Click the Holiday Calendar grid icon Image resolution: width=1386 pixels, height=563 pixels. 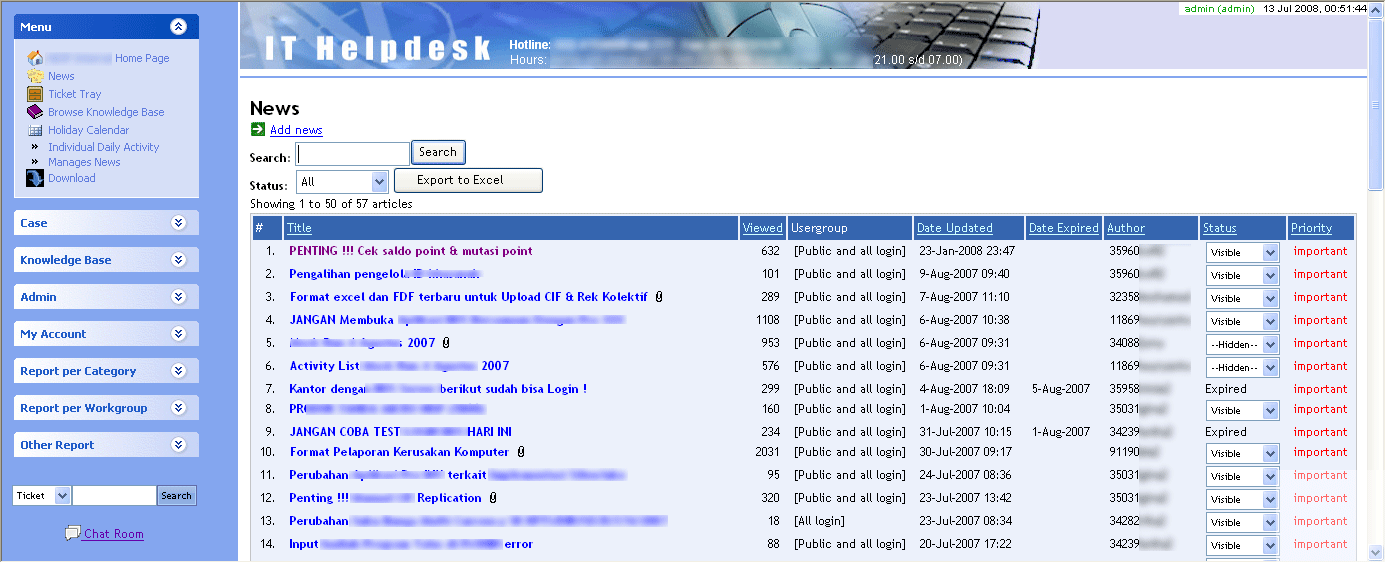(x=35, y=130)
